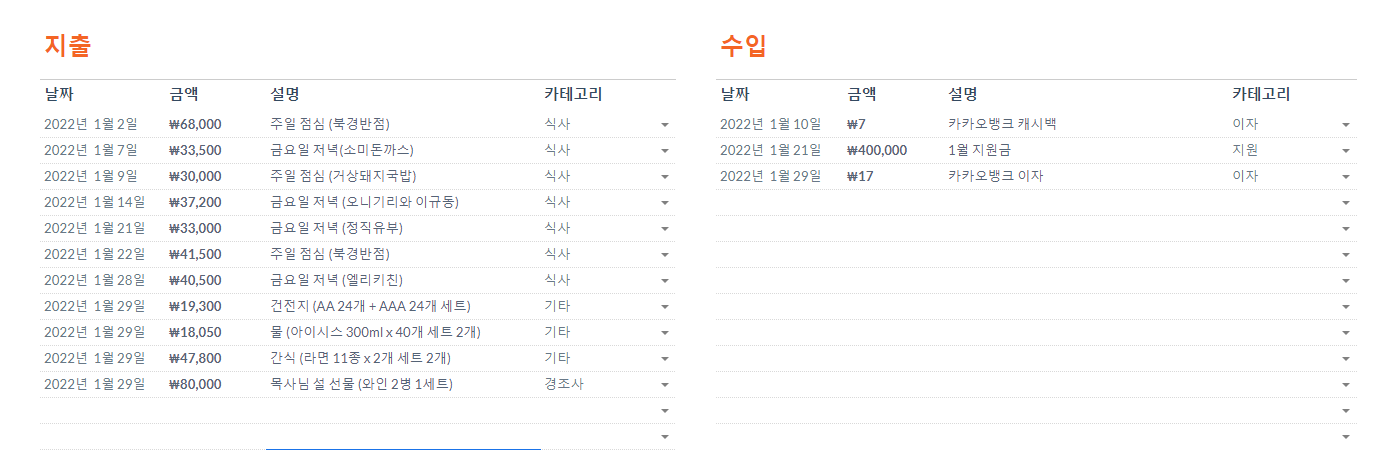Expand category dropdown for 1월 지원금 income
Viewport: 1395px width, 450px height.
tap(1346, 151)
